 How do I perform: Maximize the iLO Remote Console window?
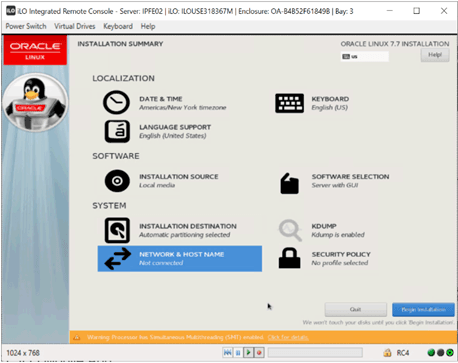click(416, 11)
